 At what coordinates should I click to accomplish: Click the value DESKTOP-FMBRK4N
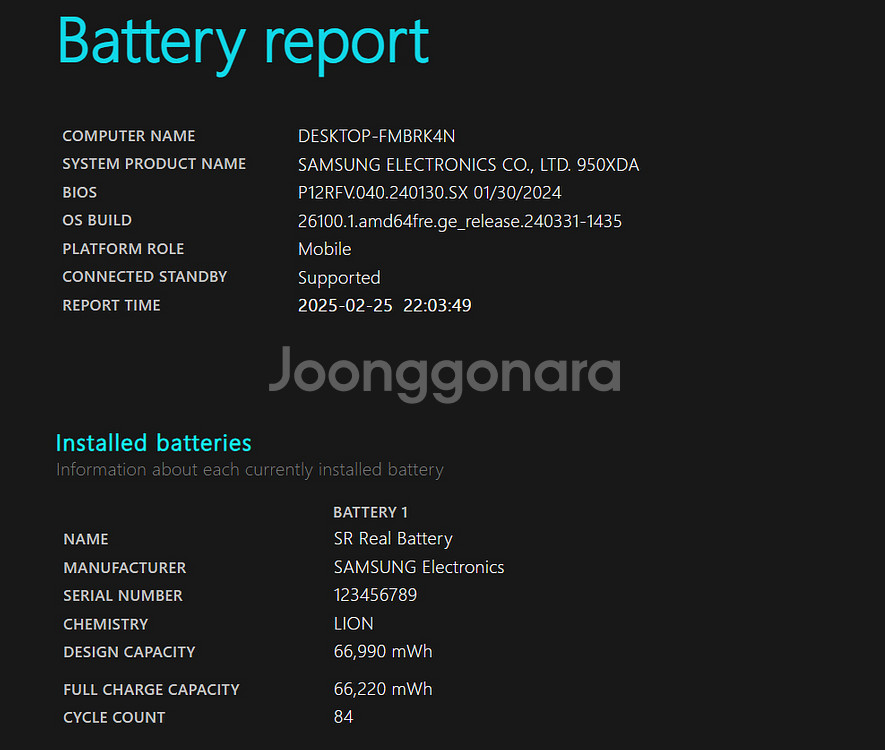point(376,136)
